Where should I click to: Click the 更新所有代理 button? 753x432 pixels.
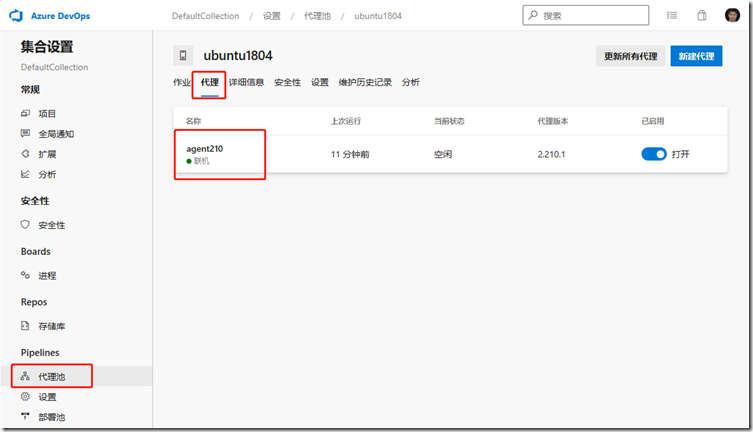tap(631, 56)
